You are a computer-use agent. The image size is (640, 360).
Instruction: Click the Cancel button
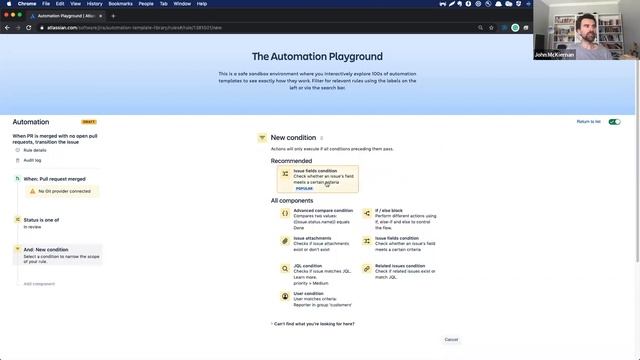pyautogui.click(x=451, y=340)
